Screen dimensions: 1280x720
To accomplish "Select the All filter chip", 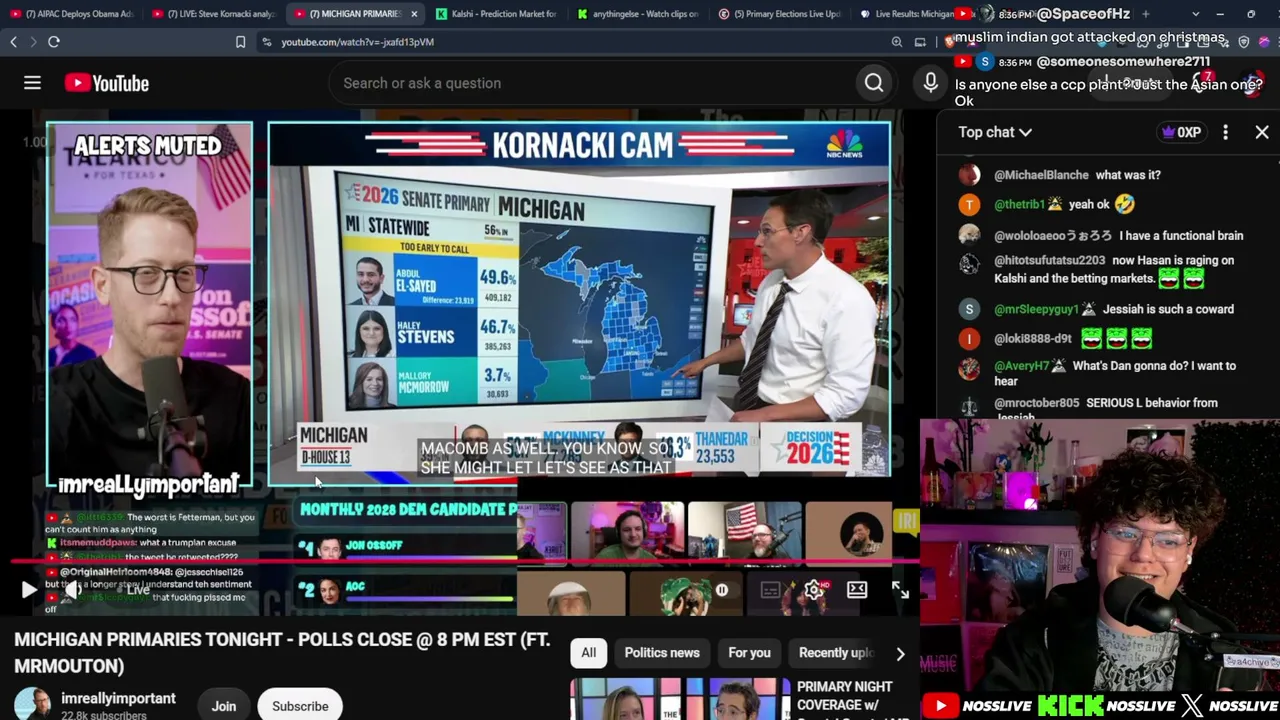I will point(589,653).
